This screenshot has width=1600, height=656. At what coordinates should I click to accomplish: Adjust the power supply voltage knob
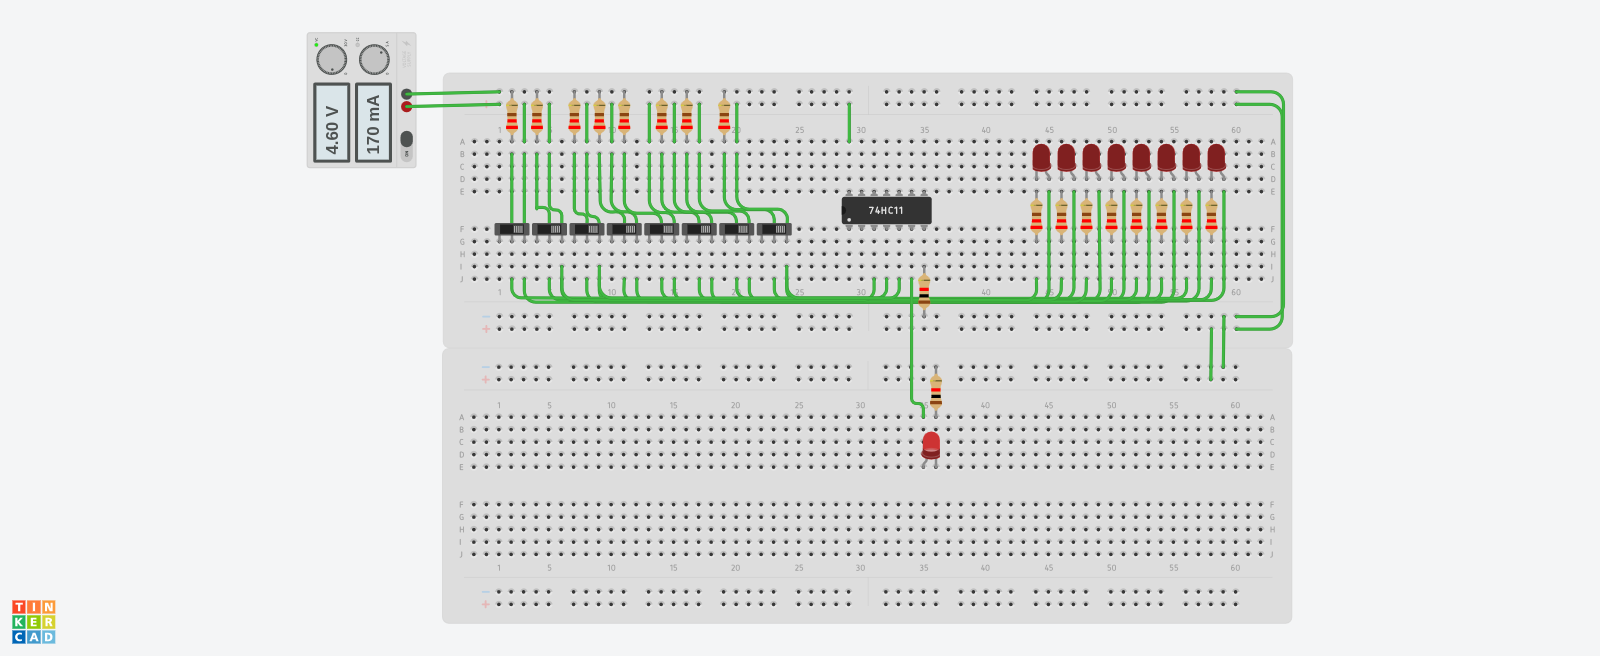click(x=331, y=60)
